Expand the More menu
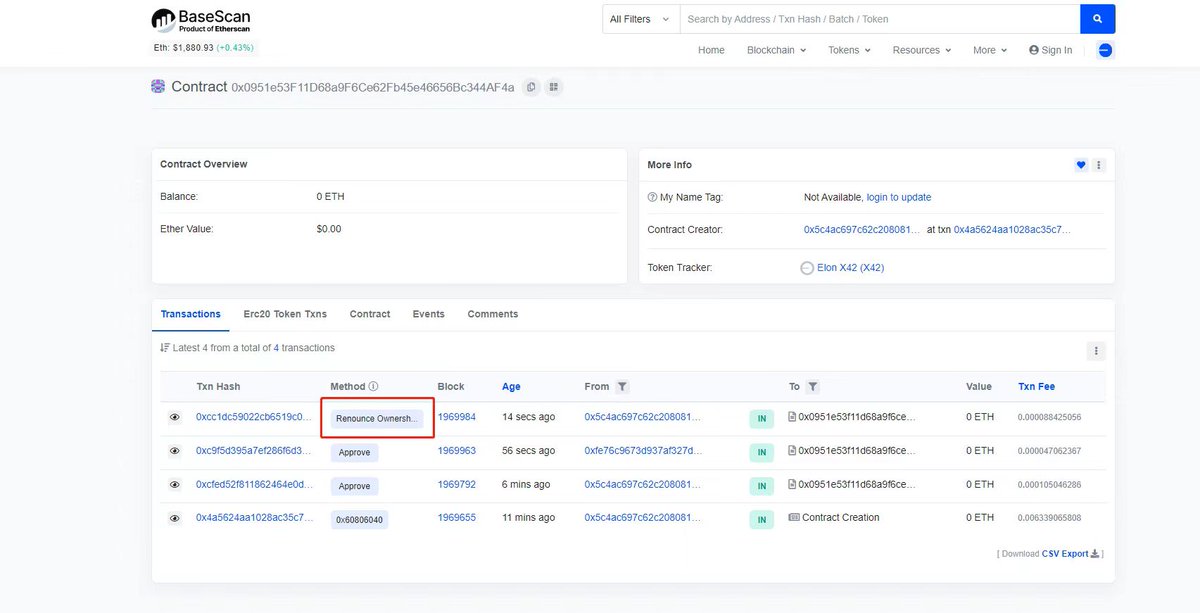The image size is (1200, 613). (x=990, y=50)
